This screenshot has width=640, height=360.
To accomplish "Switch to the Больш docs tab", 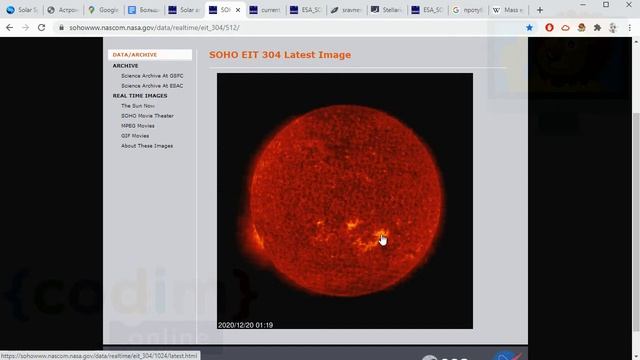I will pyautogui.click(x=144, y=10).
